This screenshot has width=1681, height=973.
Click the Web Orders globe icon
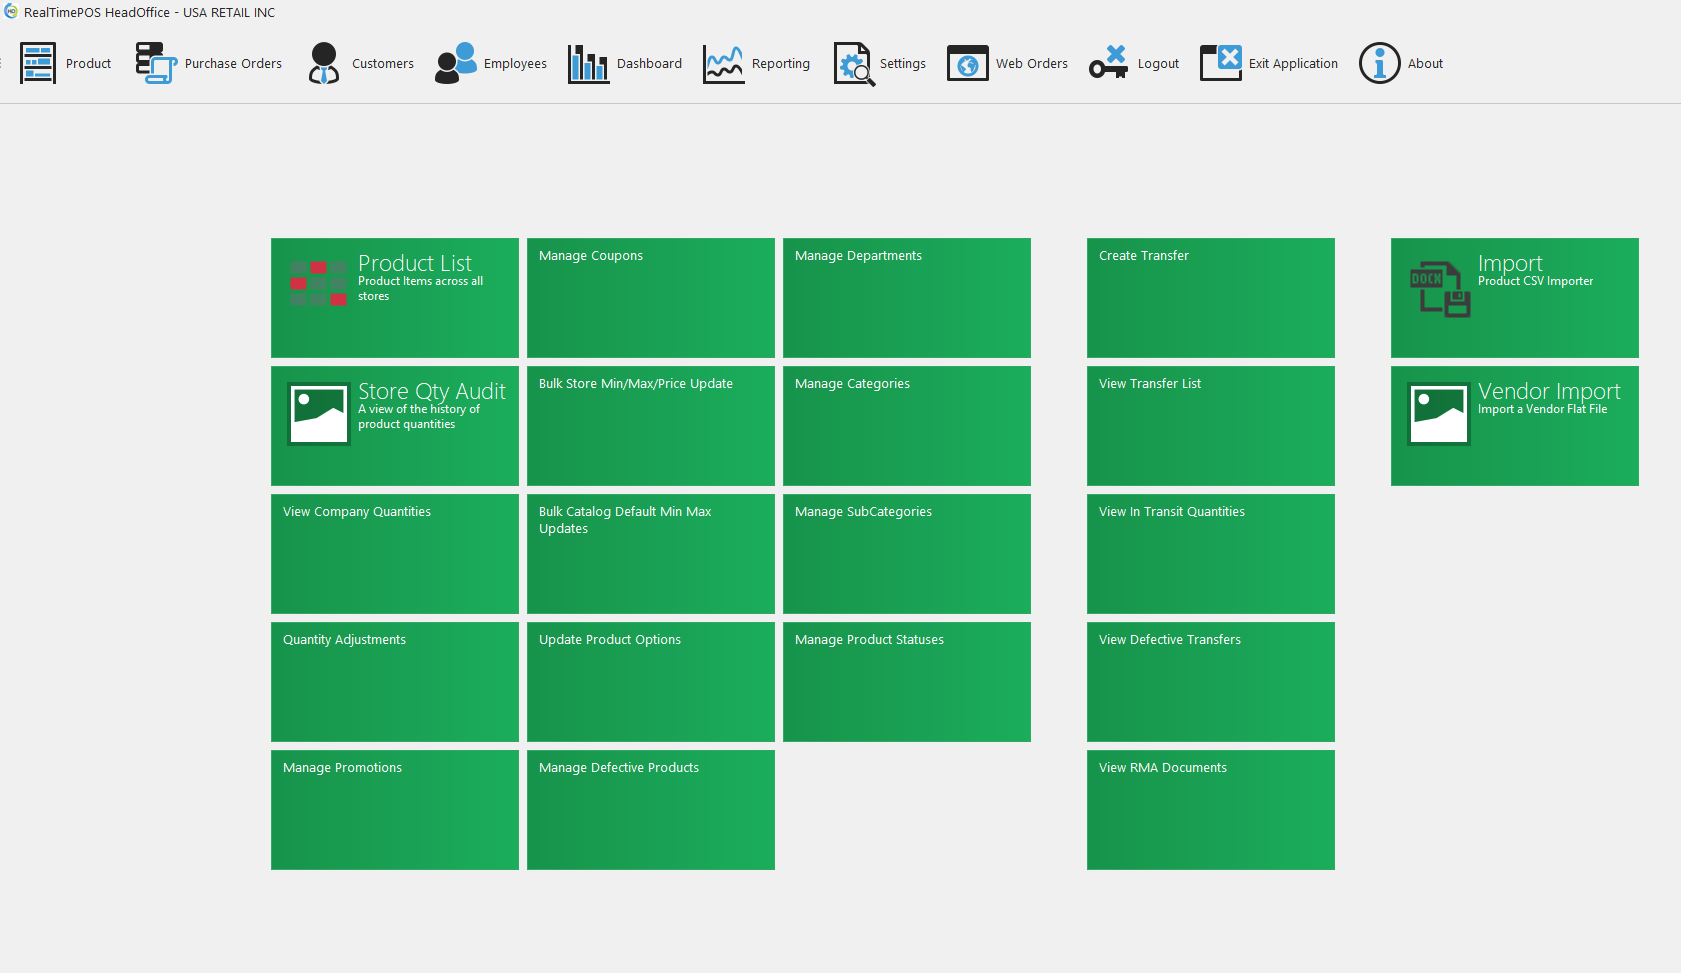click(1006, 63)
